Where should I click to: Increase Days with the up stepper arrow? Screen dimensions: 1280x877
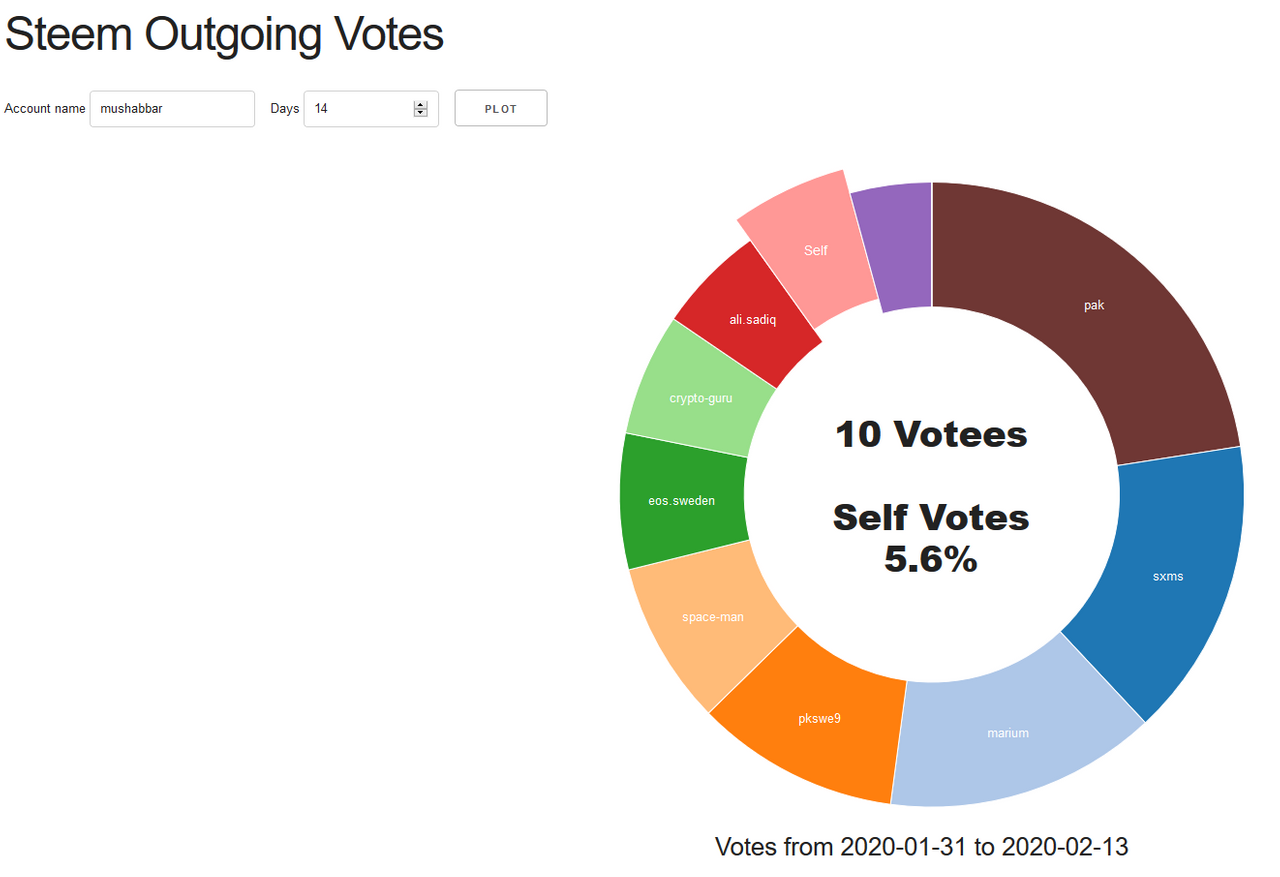[420, 104]
